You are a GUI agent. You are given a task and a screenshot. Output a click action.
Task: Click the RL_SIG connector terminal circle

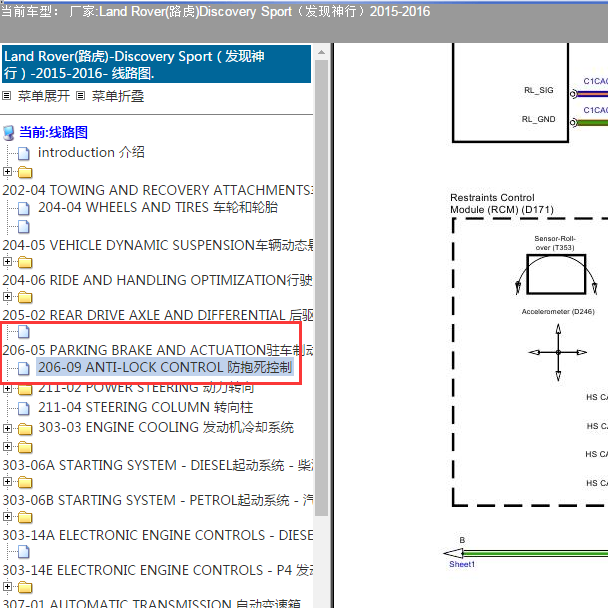point(573,94)
